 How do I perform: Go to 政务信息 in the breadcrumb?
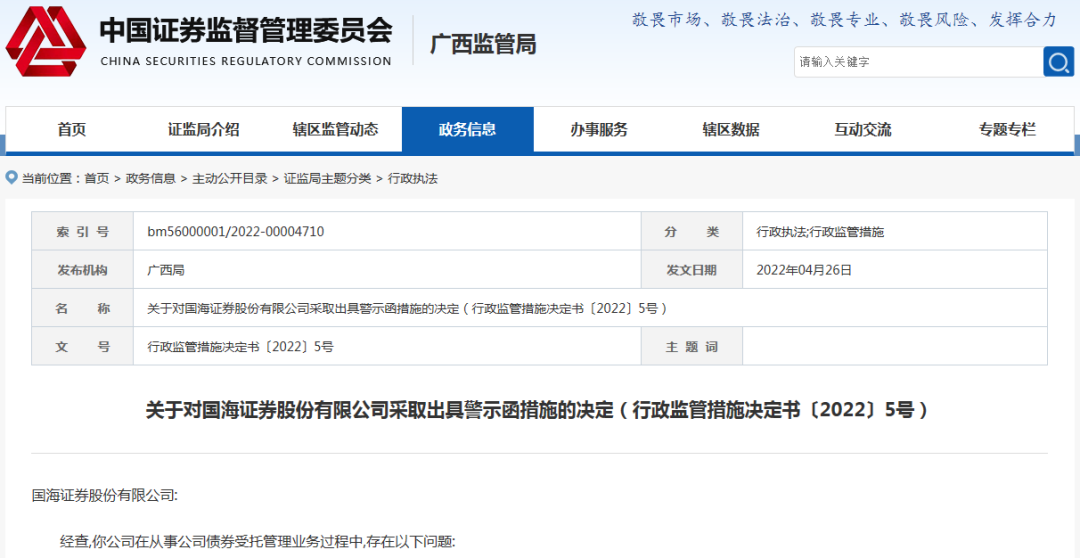150,179
